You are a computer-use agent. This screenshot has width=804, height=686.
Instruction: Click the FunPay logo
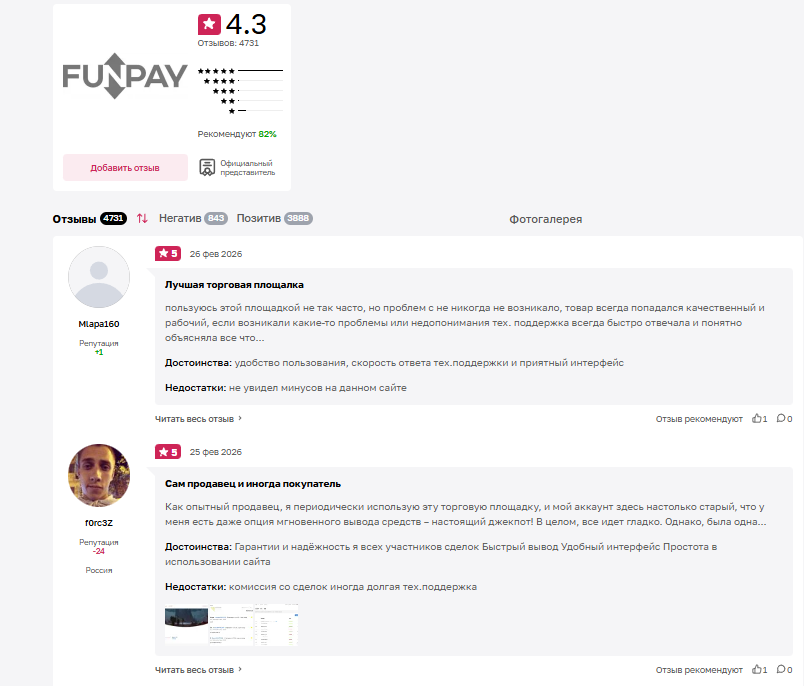[125, 76]
